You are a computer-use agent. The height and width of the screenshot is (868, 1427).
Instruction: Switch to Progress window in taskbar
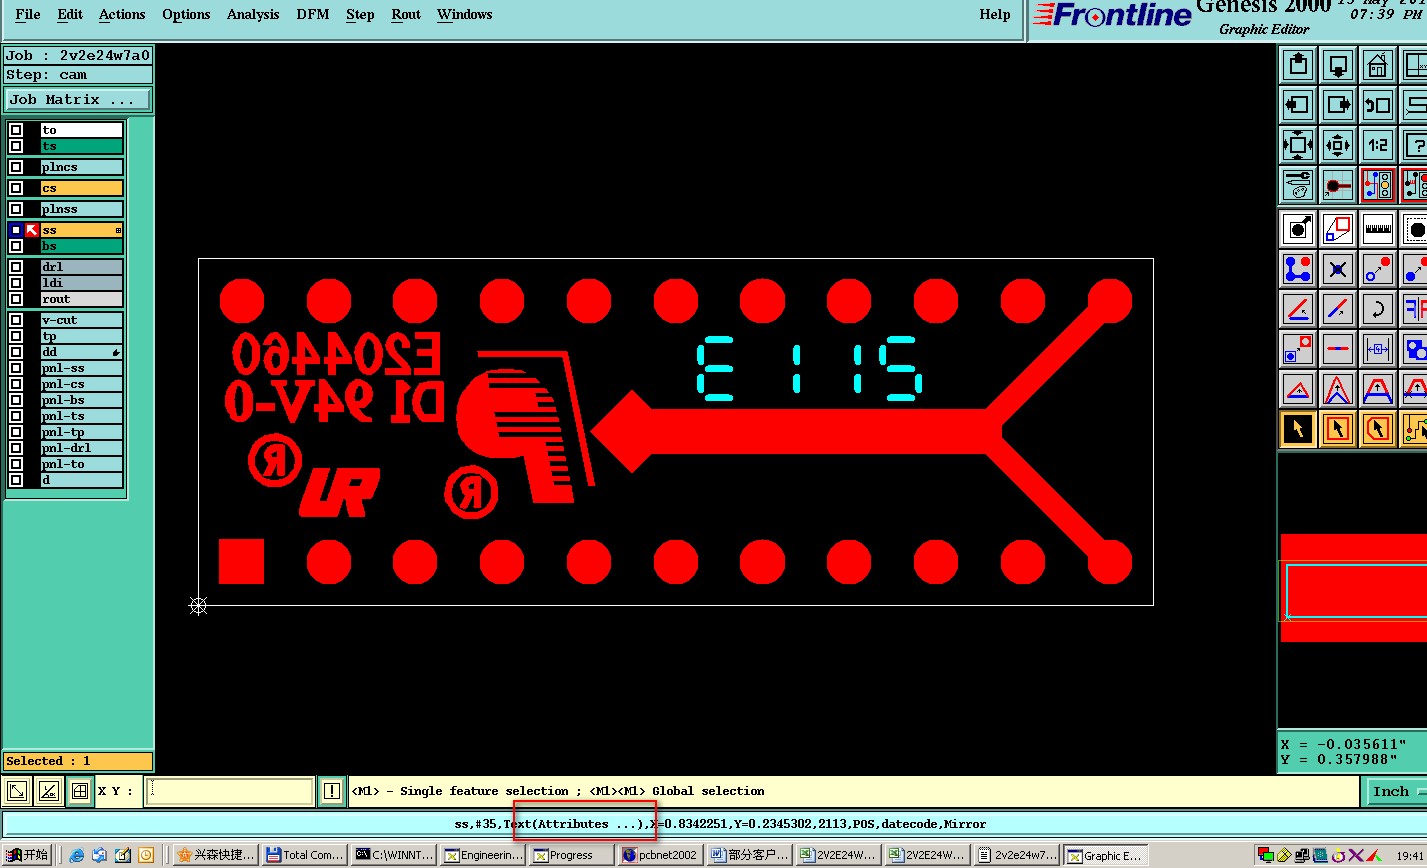570,855
